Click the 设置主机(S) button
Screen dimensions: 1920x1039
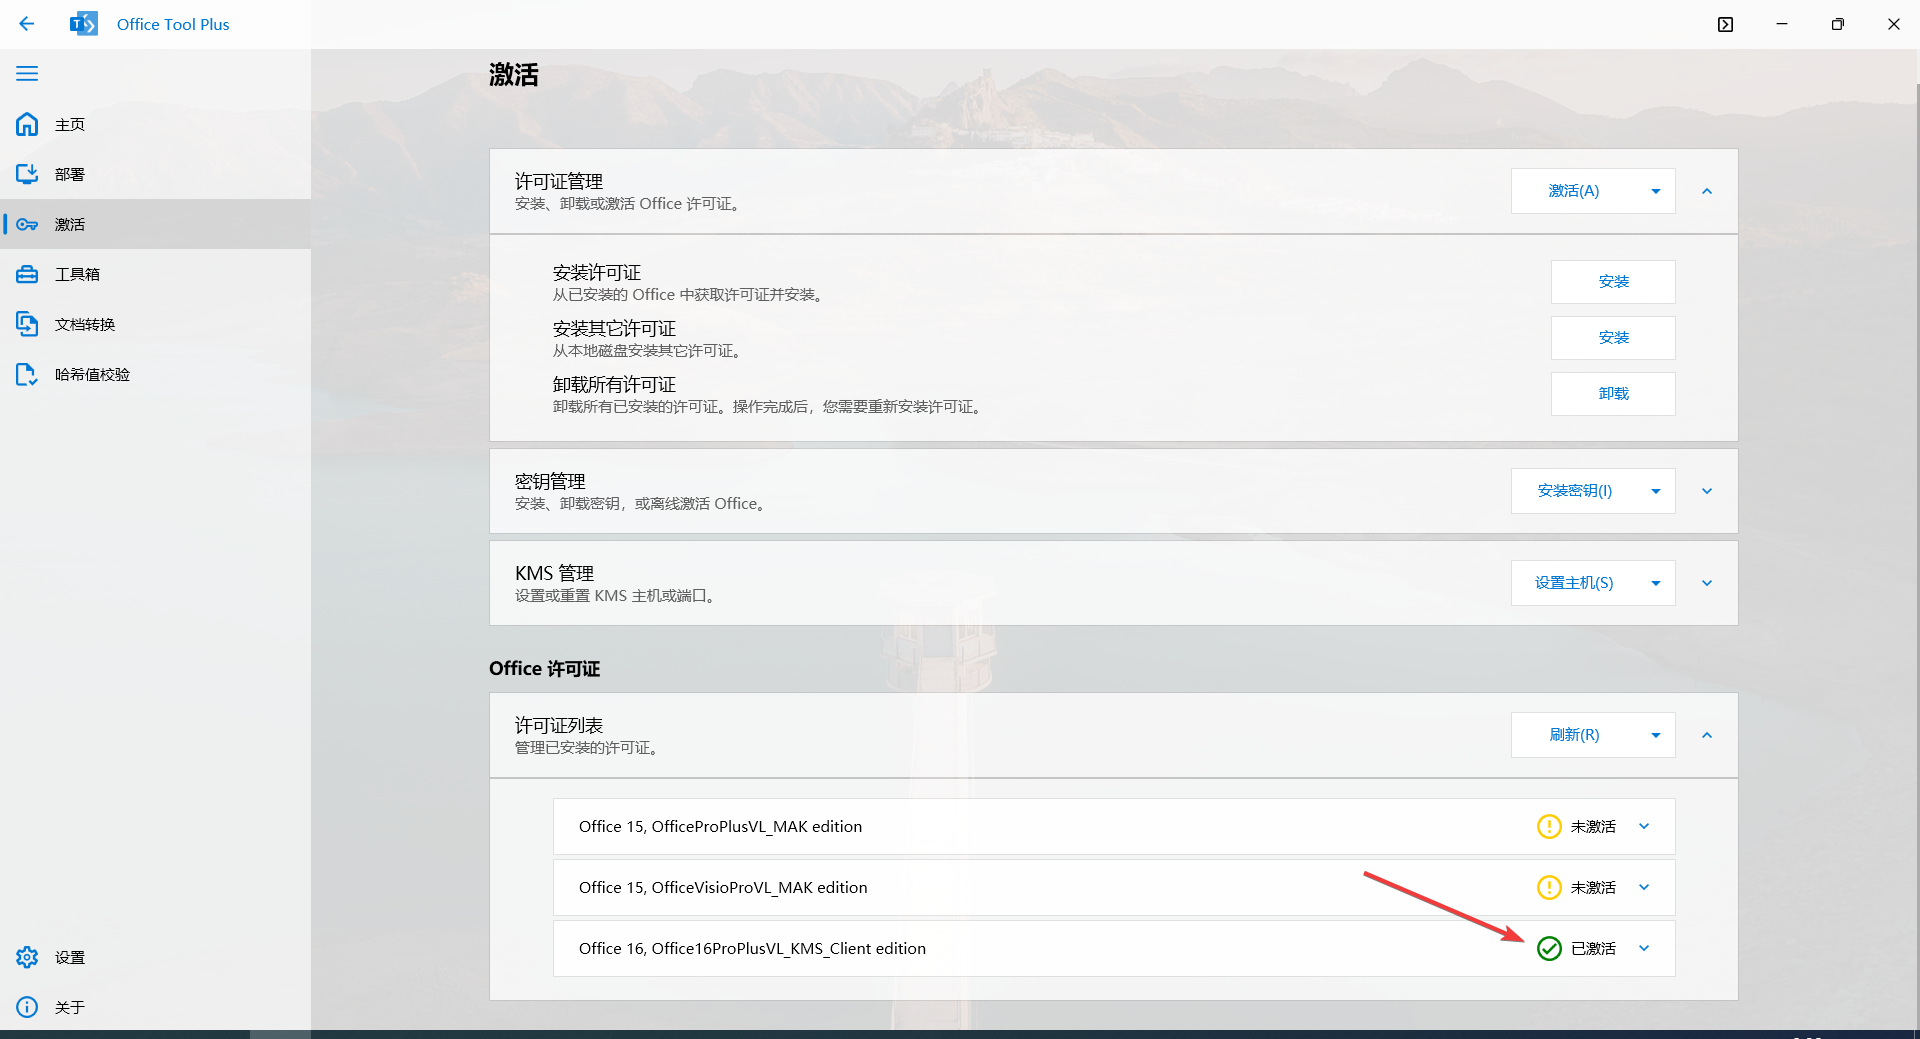coord(1573,583)
